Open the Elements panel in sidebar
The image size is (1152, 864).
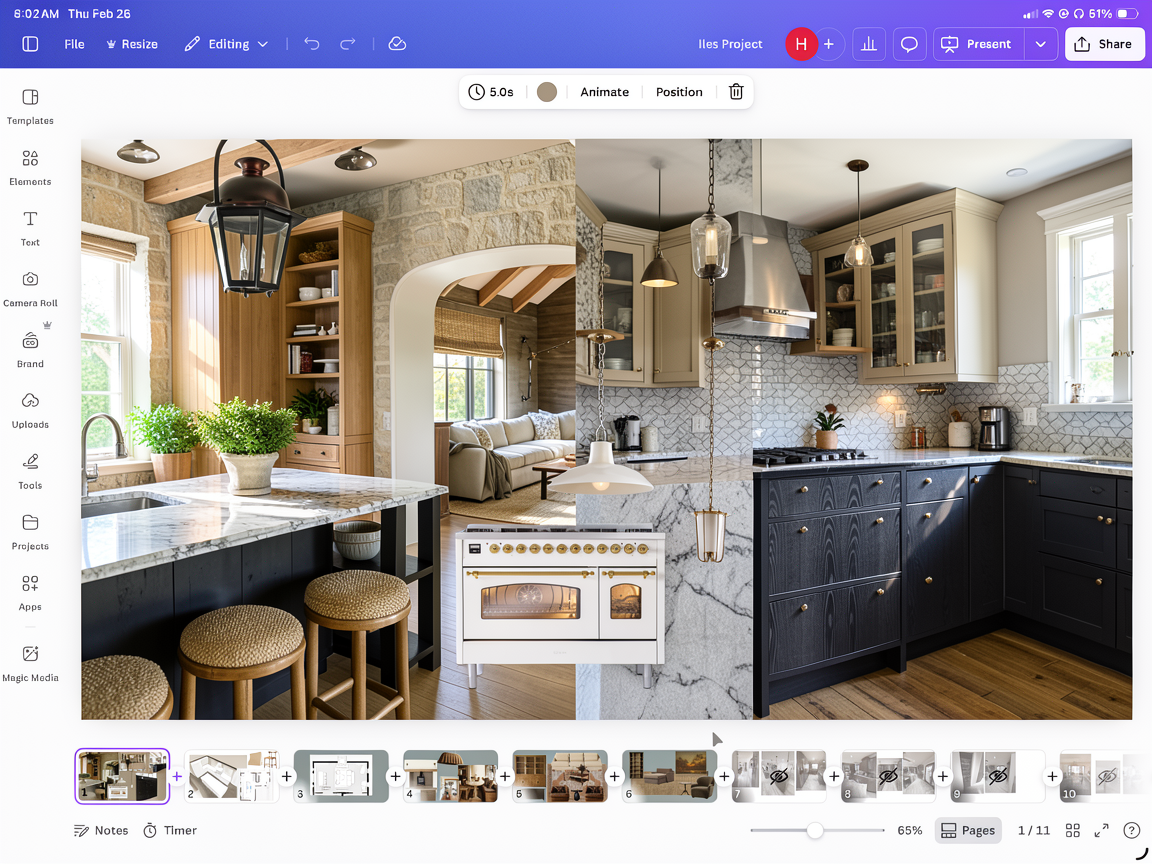pos(30,167)
